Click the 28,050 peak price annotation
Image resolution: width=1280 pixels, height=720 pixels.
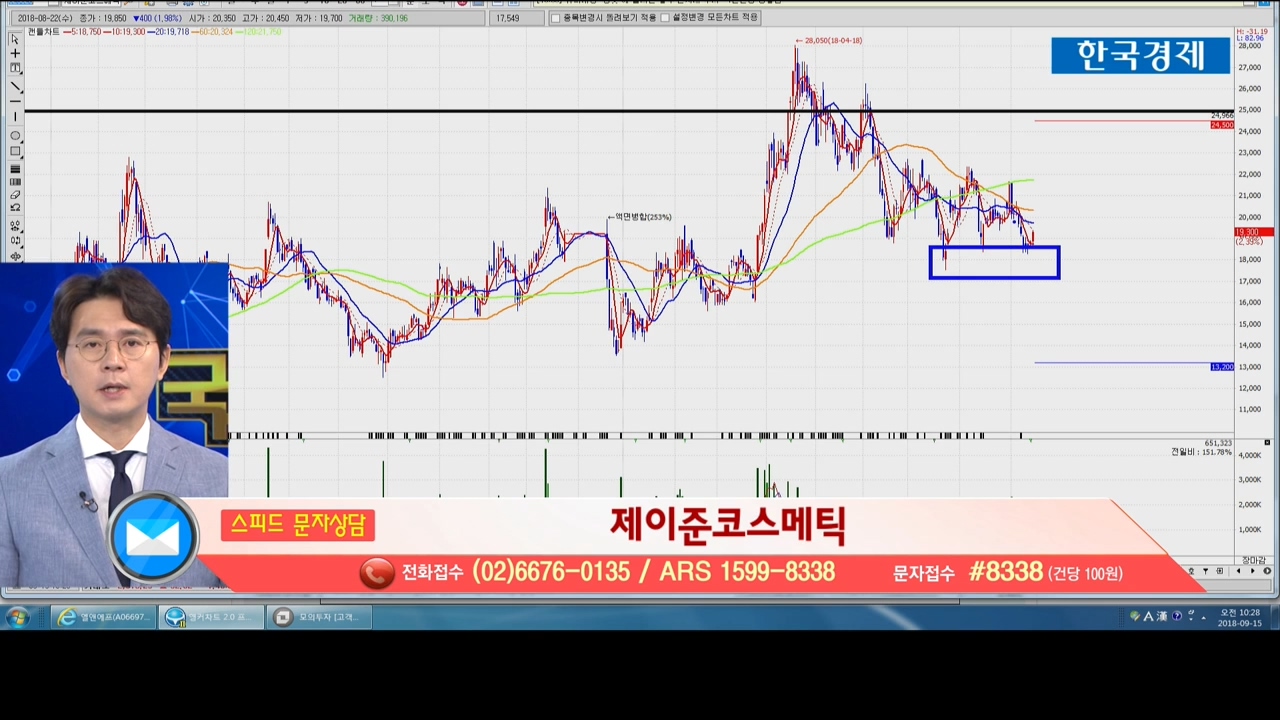click(x=832, y=41)
